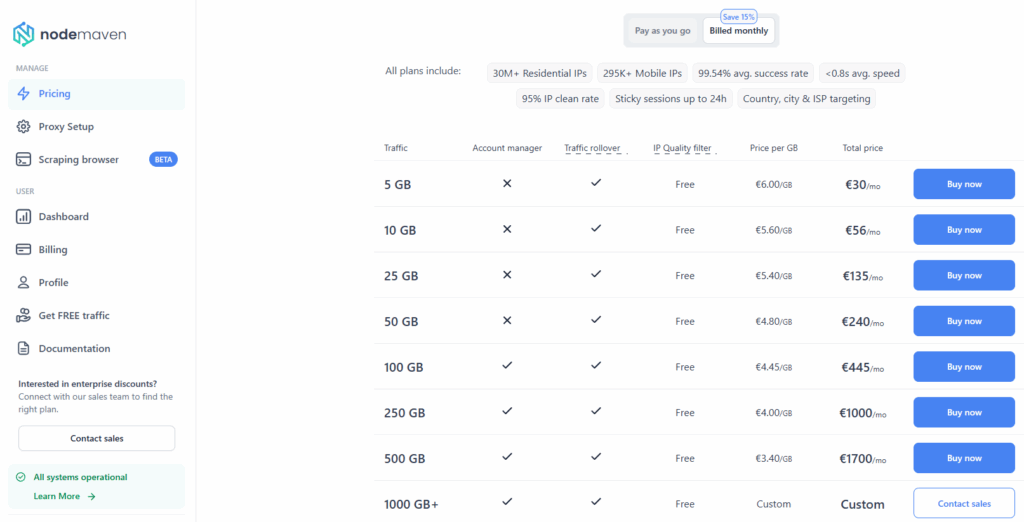Buy the 500 GB plan
The image size is (1024, 522).
click(964, 458)
